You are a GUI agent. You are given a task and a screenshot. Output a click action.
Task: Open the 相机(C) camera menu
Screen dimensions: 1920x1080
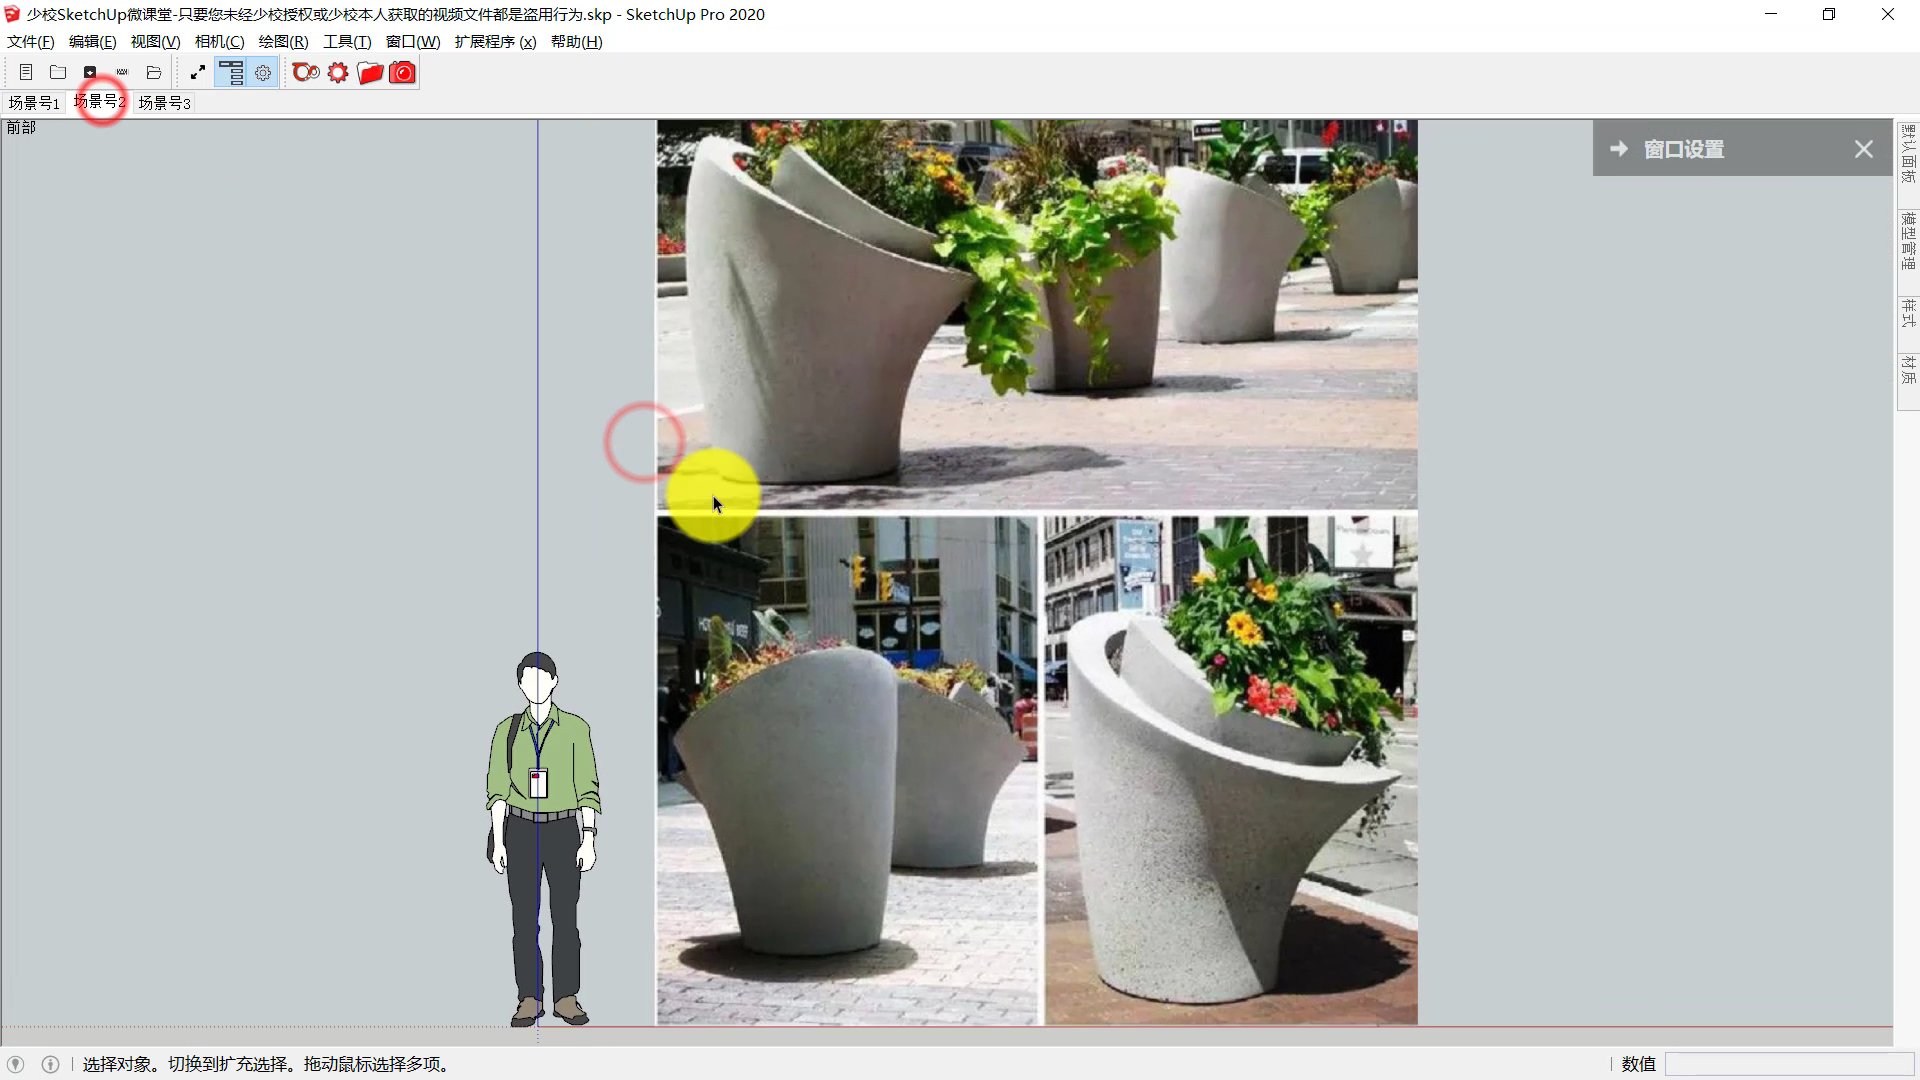point(219,41)
